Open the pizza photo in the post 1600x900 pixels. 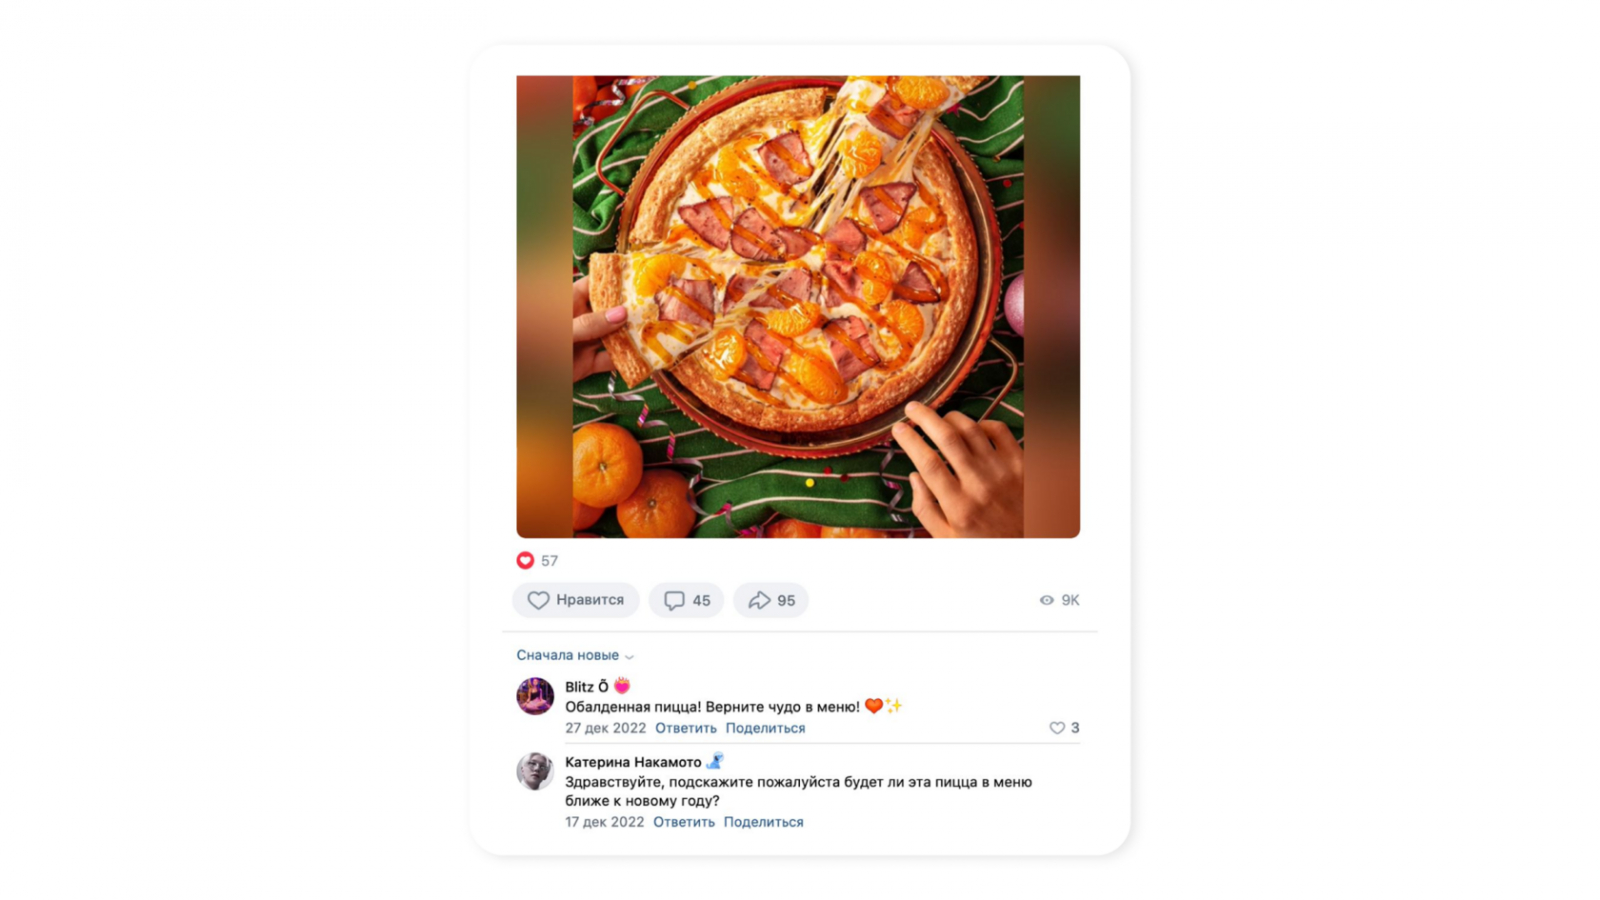798,306
